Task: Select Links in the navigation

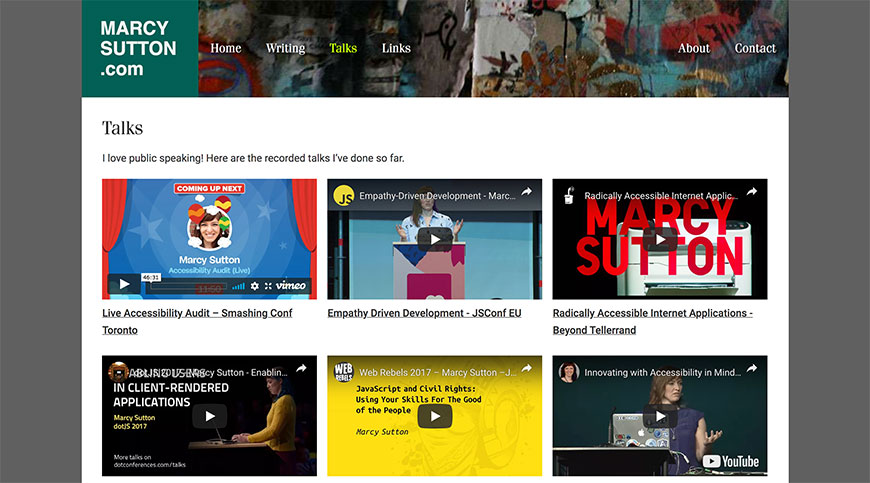Action: pos(396,48)
